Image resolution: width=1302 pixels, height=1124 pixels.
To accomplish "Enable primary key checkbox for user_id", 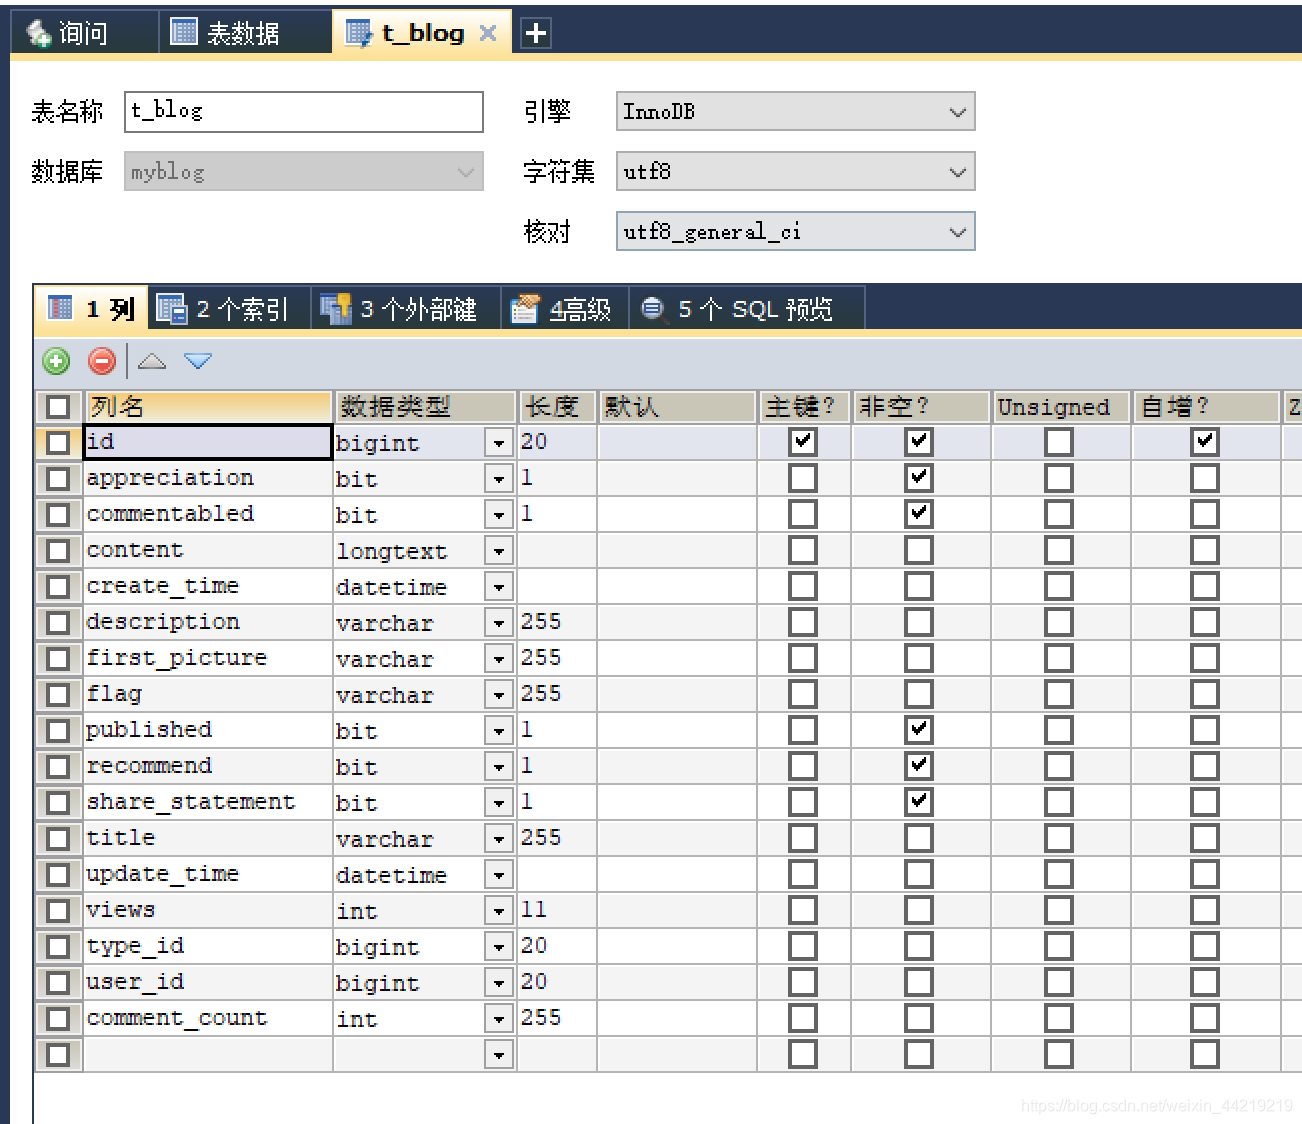I will (803, 982).
